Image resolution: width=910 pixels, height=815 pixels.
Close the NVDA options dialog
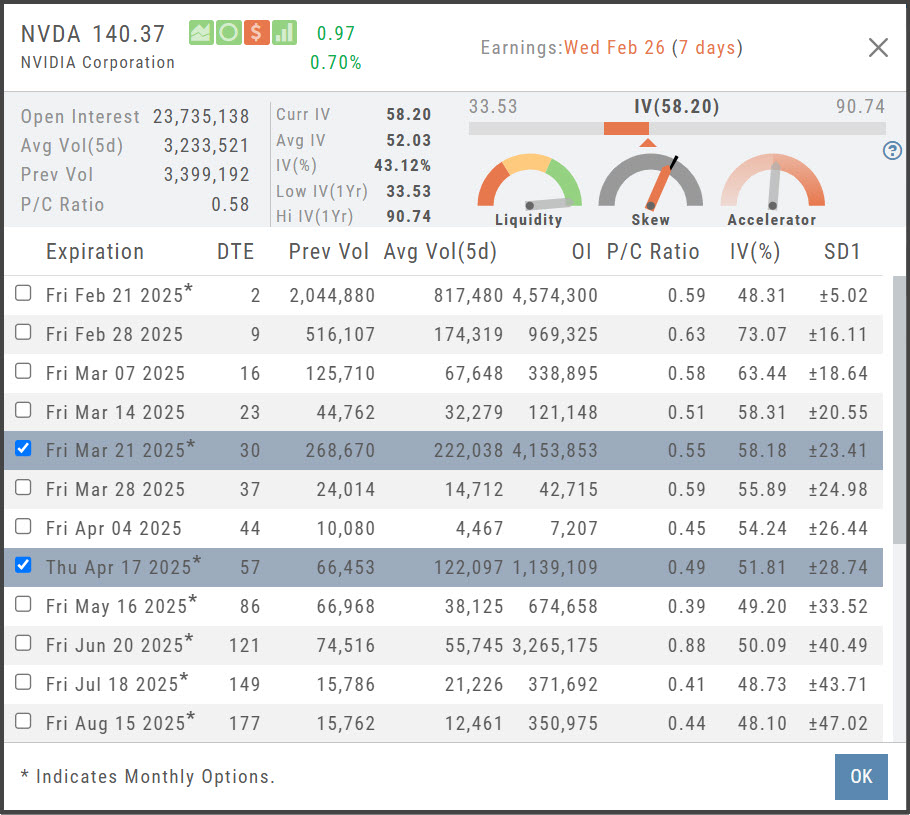(879, 48)
